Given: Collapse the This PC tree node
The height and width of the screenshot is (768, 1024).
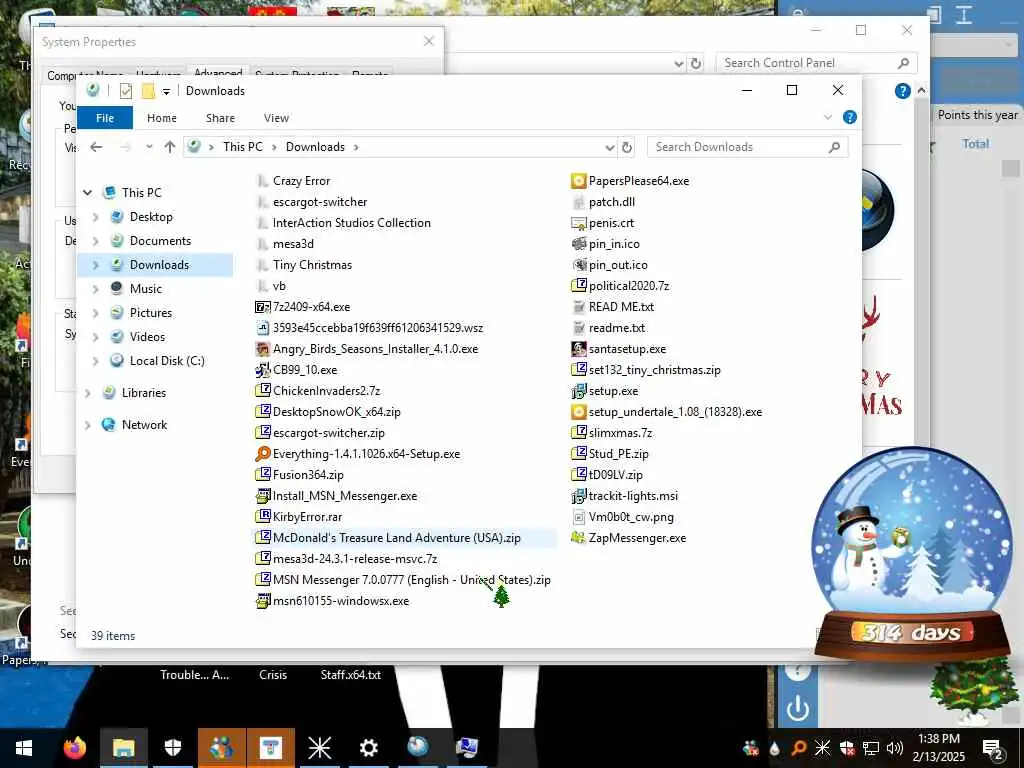Looking at the screenshot, I should 88,193.
